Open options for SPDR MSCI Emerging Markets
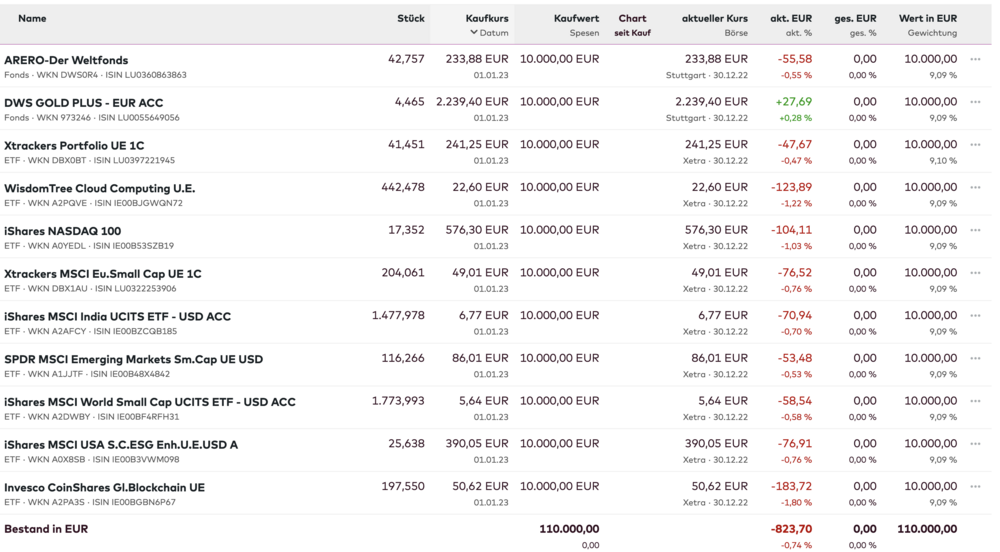 (975, 358)
